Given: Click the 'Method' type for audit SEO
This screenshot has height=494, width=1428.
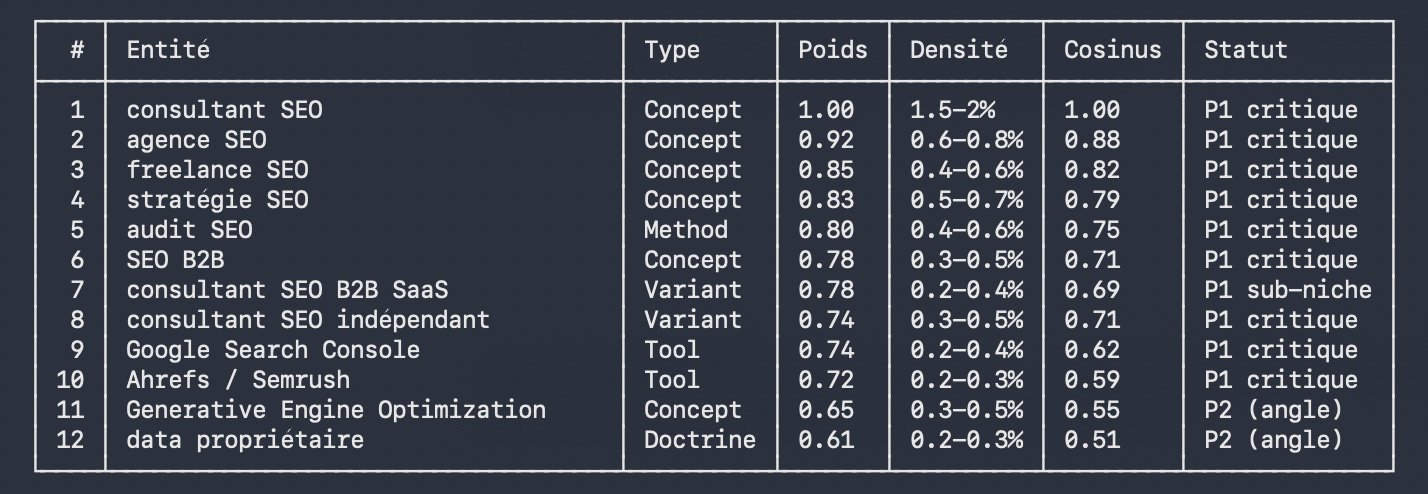Looking at the screenshot, I should click(685, 229).
